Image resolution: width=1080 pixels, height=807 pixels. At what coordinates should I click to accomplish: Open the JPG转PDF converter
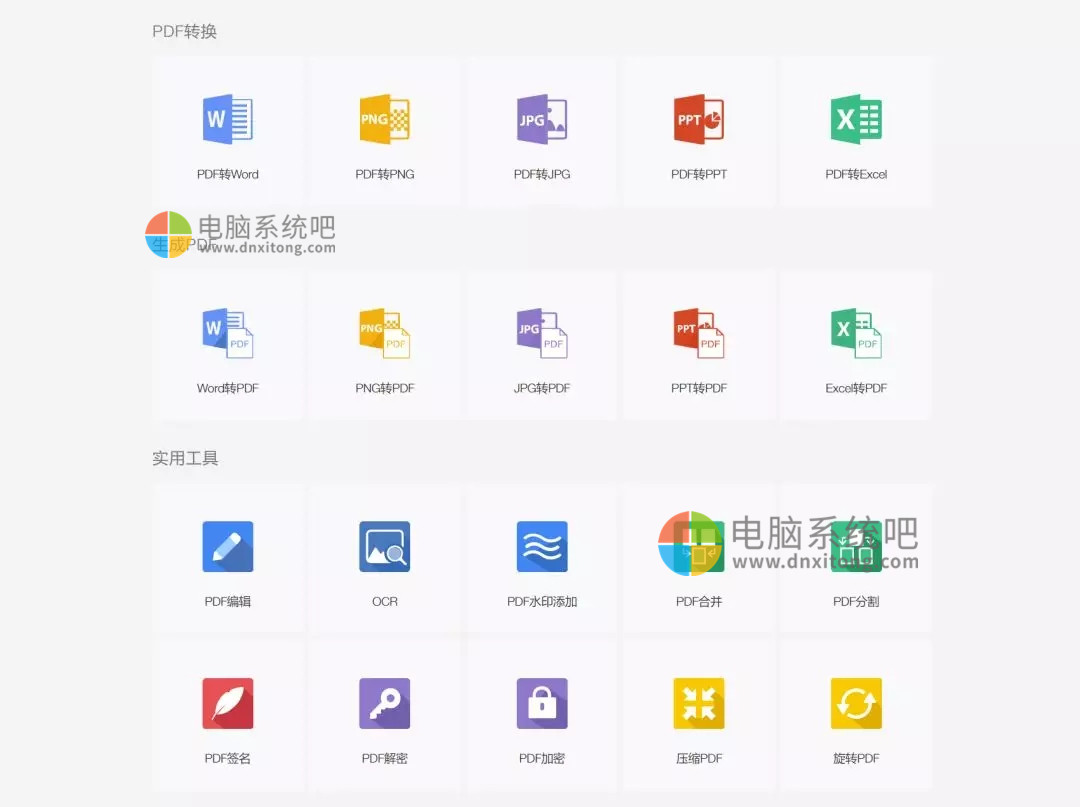pyautogui.click(x=542, y=334)
